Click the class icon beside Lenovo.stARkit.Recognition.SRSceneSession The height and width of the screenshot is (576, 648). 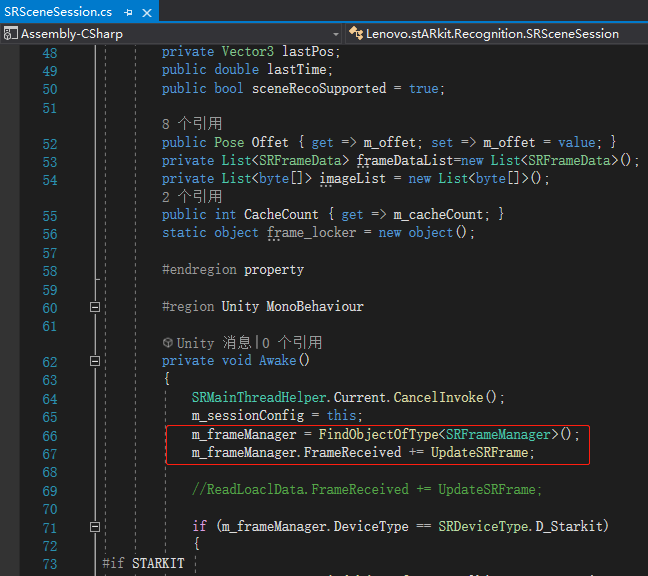click(355, 33)
